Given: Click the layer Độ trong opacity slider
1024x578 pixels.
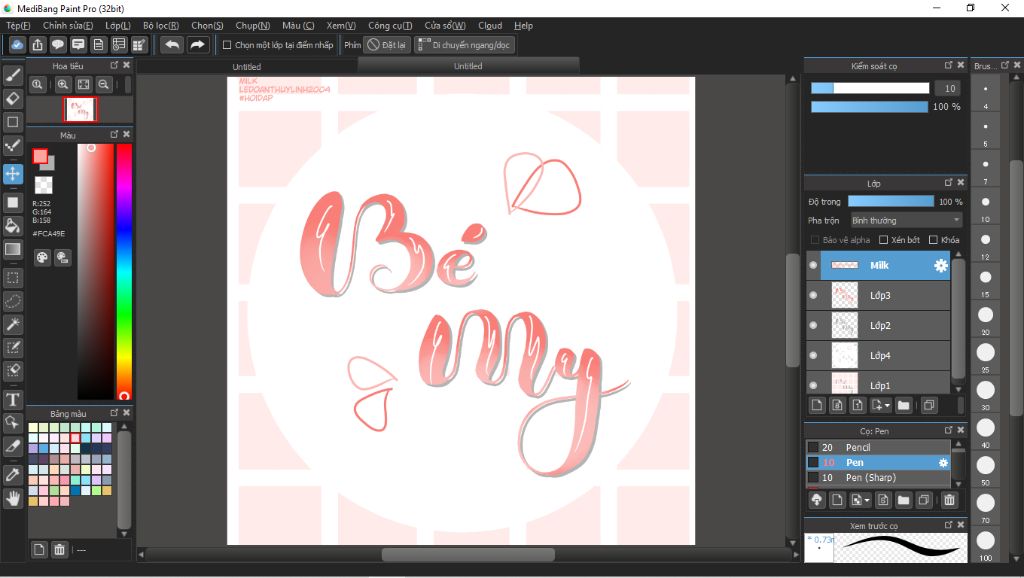Looking at the screenshot, I should click(x=891, y=201).
